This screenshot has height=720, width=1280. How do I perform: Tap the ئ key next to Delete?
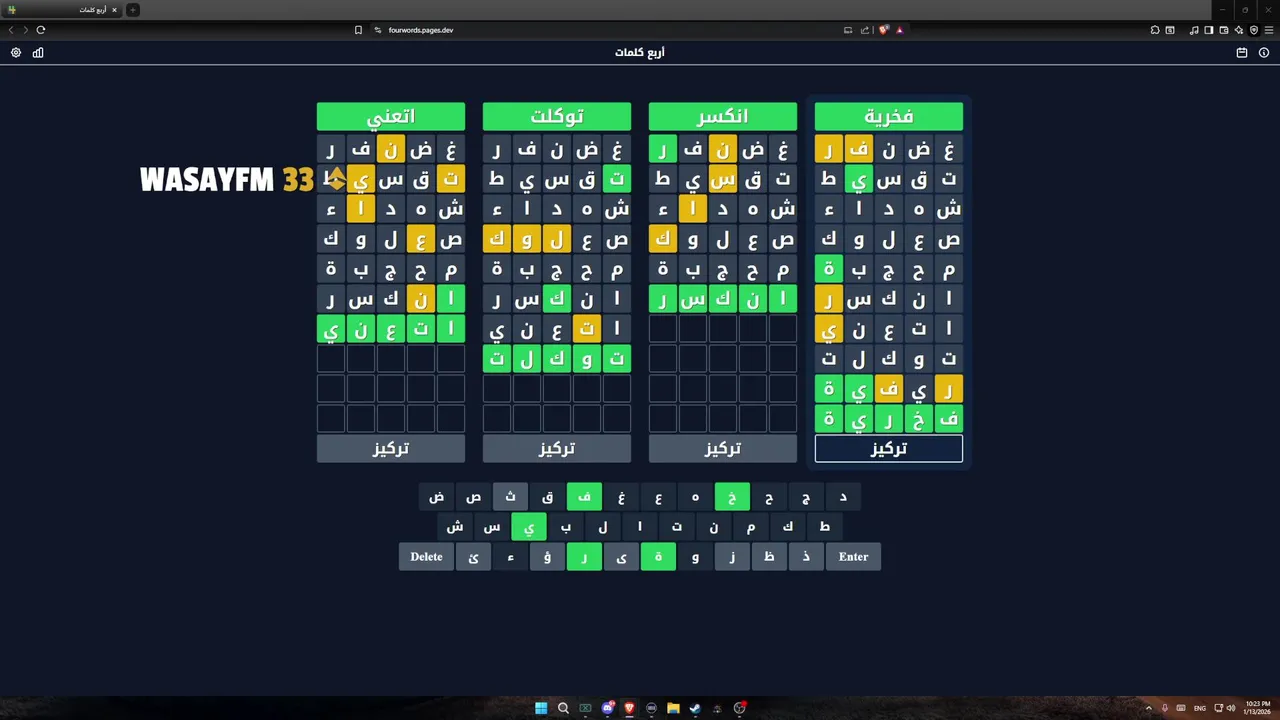(473, 557)
